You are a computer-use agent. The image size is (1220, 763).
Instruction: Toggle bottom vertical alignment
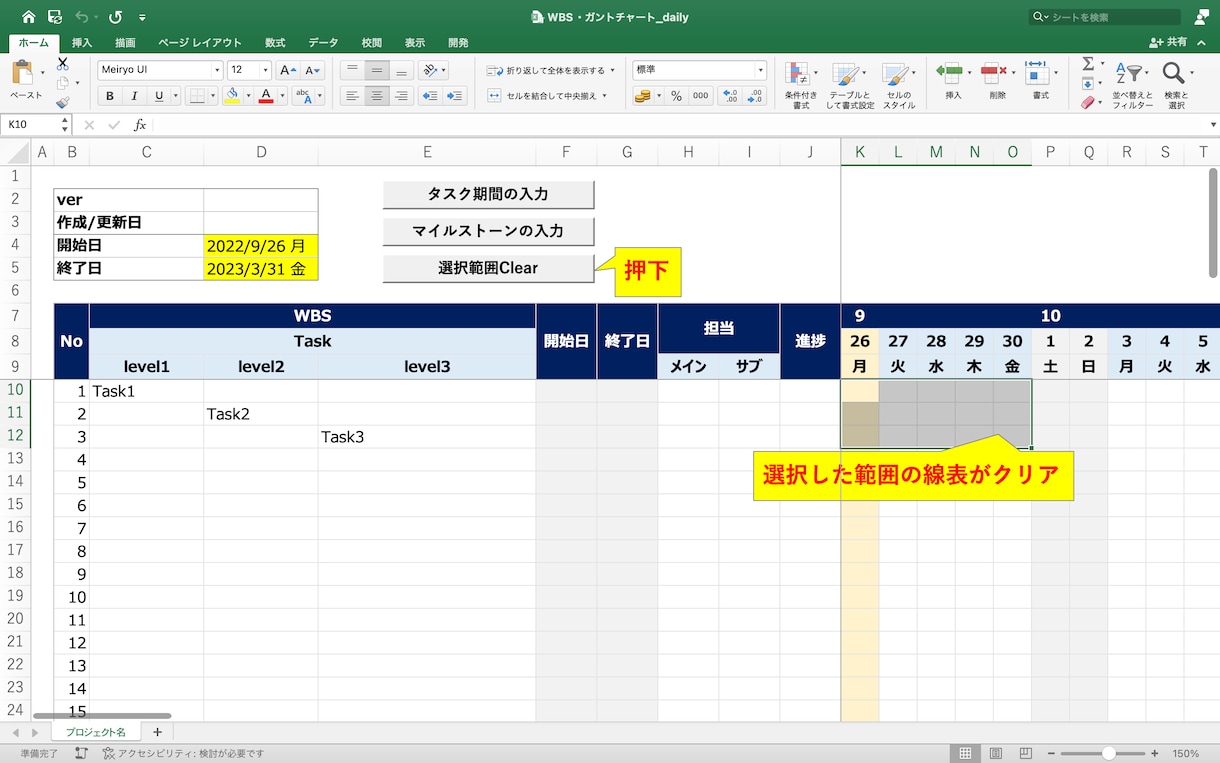pos(402,70)
